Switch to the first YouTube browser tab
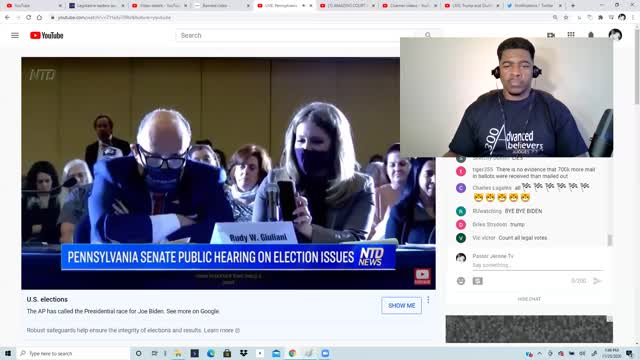 click(x=34, y=6)
